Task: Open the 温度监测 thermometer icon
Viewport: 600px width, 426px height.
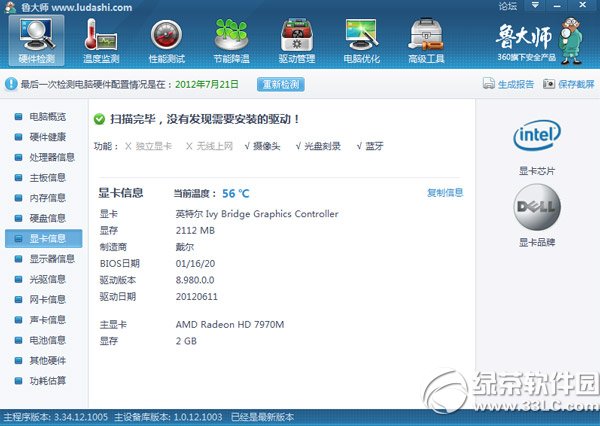Action: coord(101,41)
